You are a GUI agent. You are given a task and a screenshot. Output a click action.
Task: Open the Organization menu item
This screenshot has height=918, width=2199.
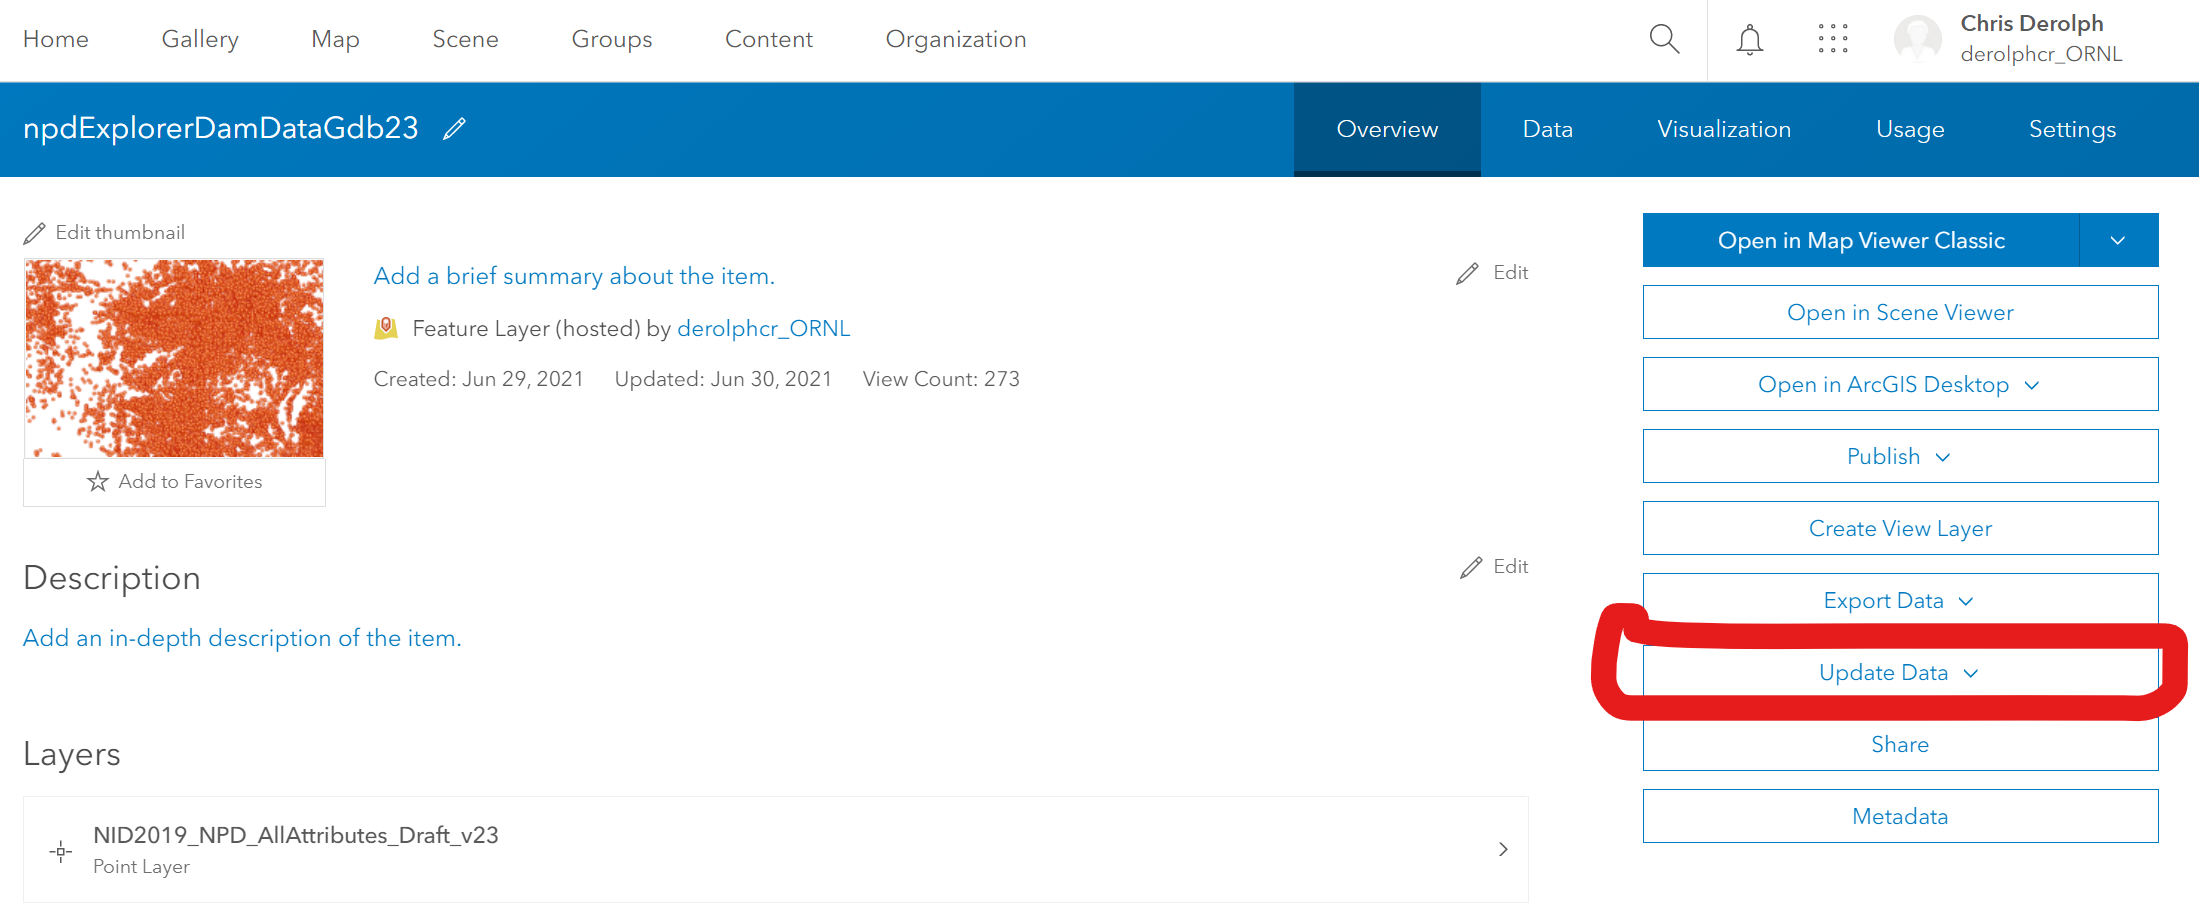pos(955,39)
